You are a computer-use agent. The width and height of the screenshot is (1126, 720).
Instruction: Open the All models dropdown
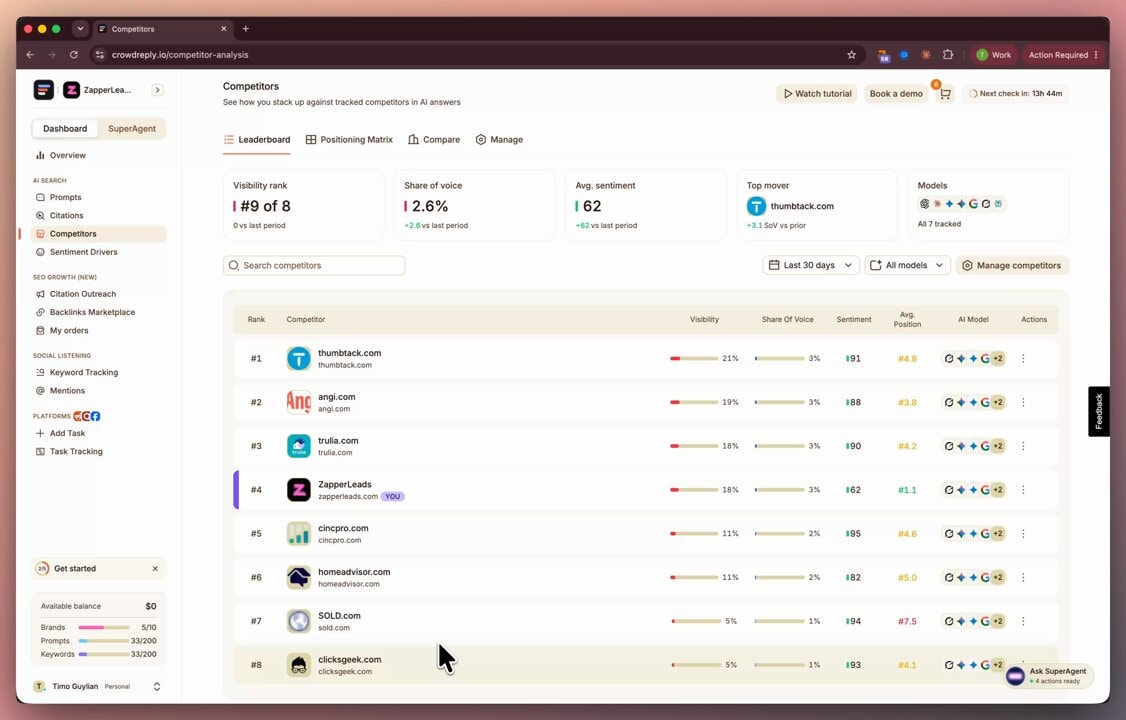tap(908, 265)
